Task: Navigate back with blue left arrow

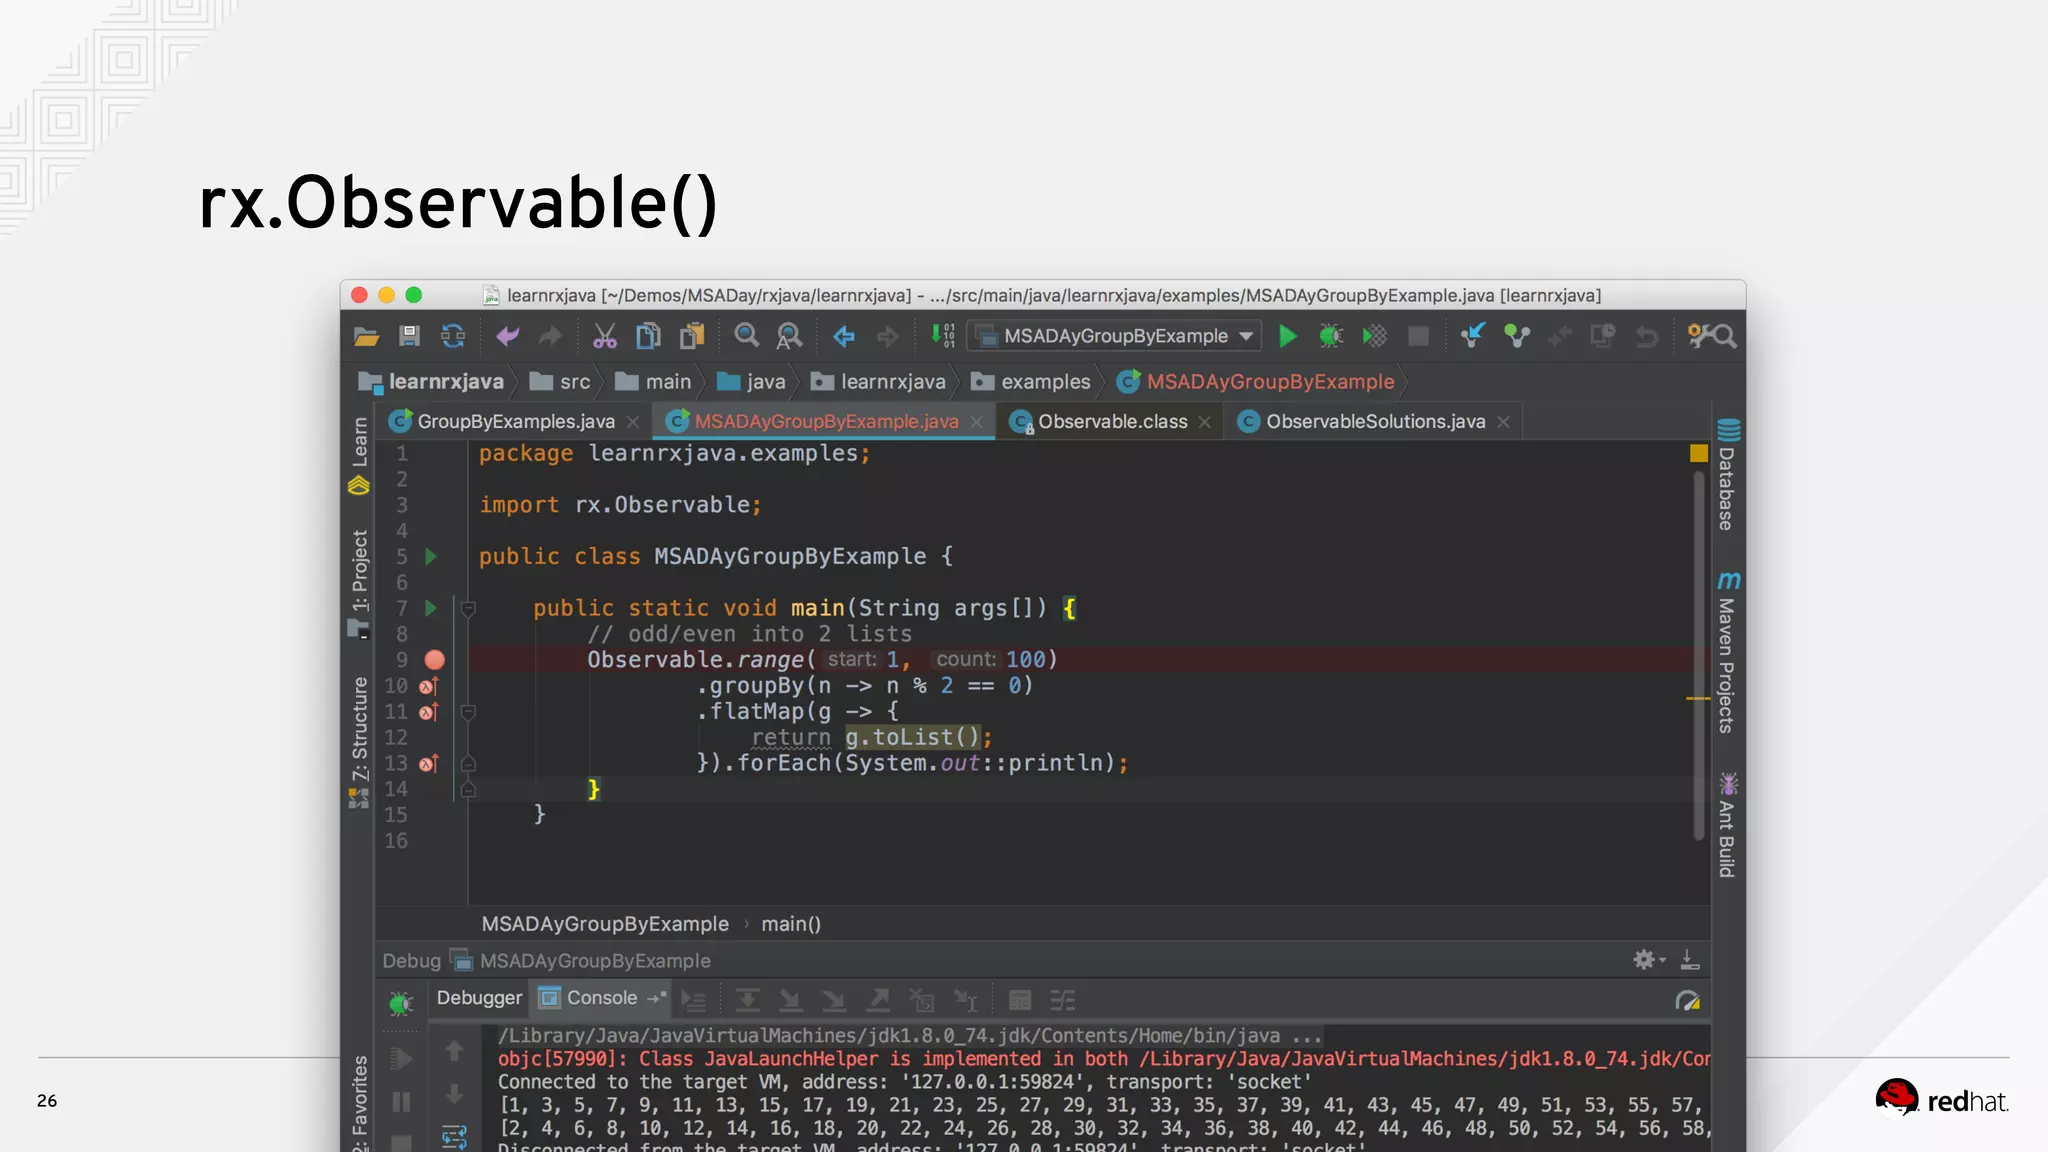Action: pos(844,337)
